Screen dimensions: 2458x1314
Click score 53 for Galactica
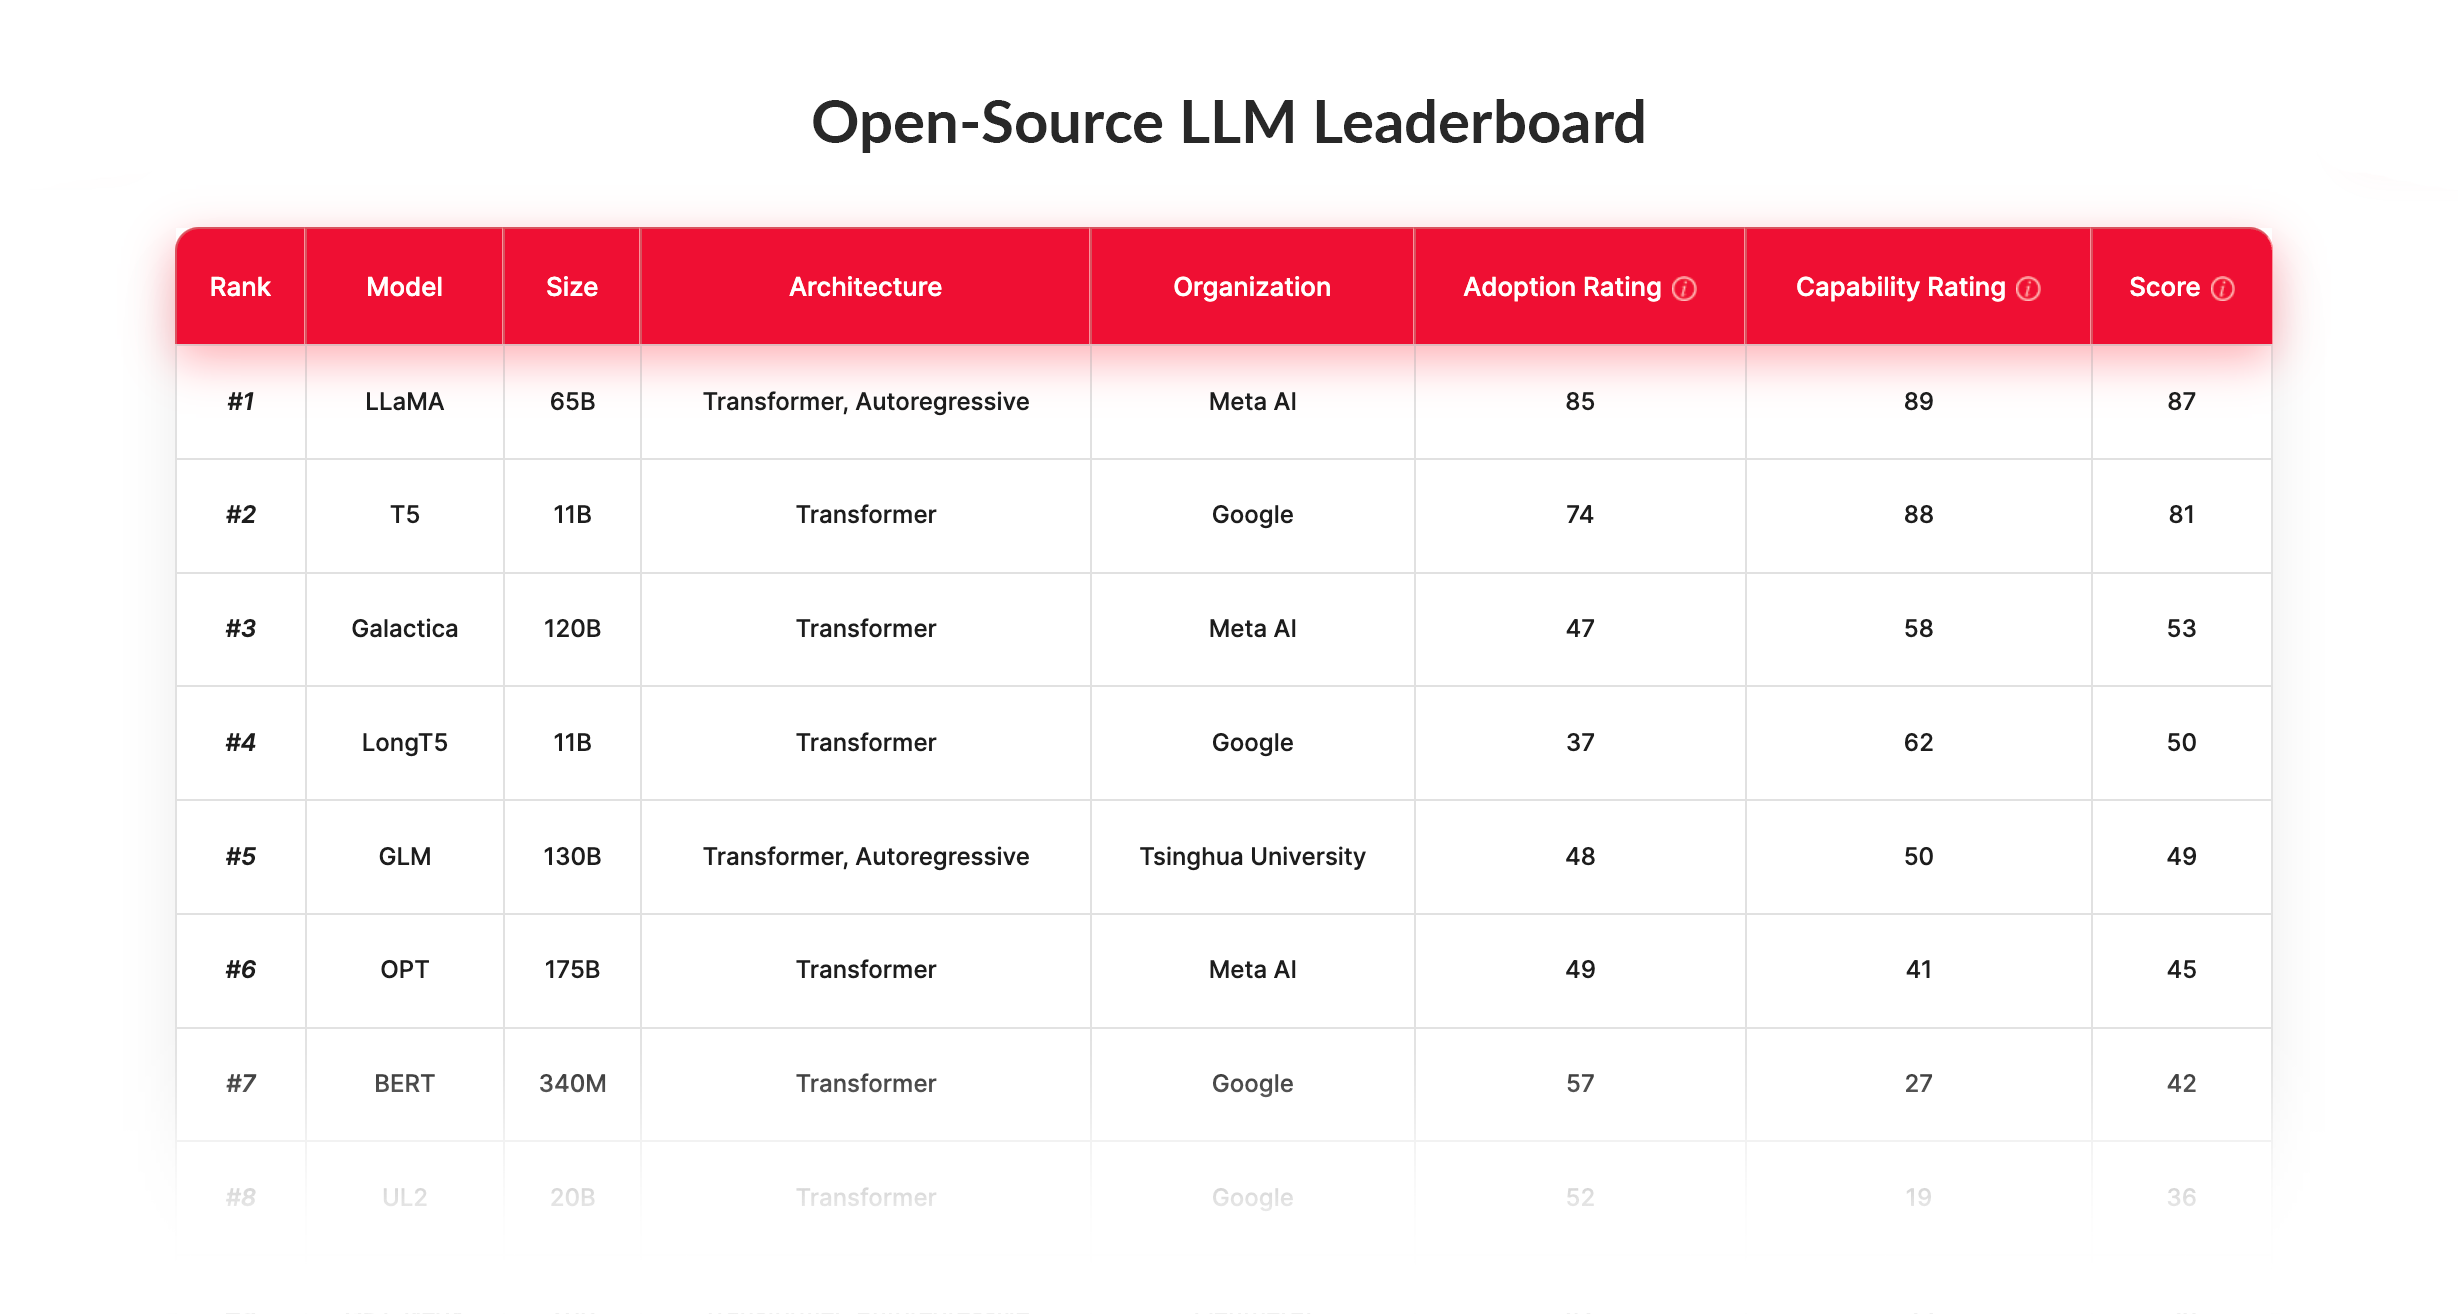pyautogui.click(x=2181, y=628)
